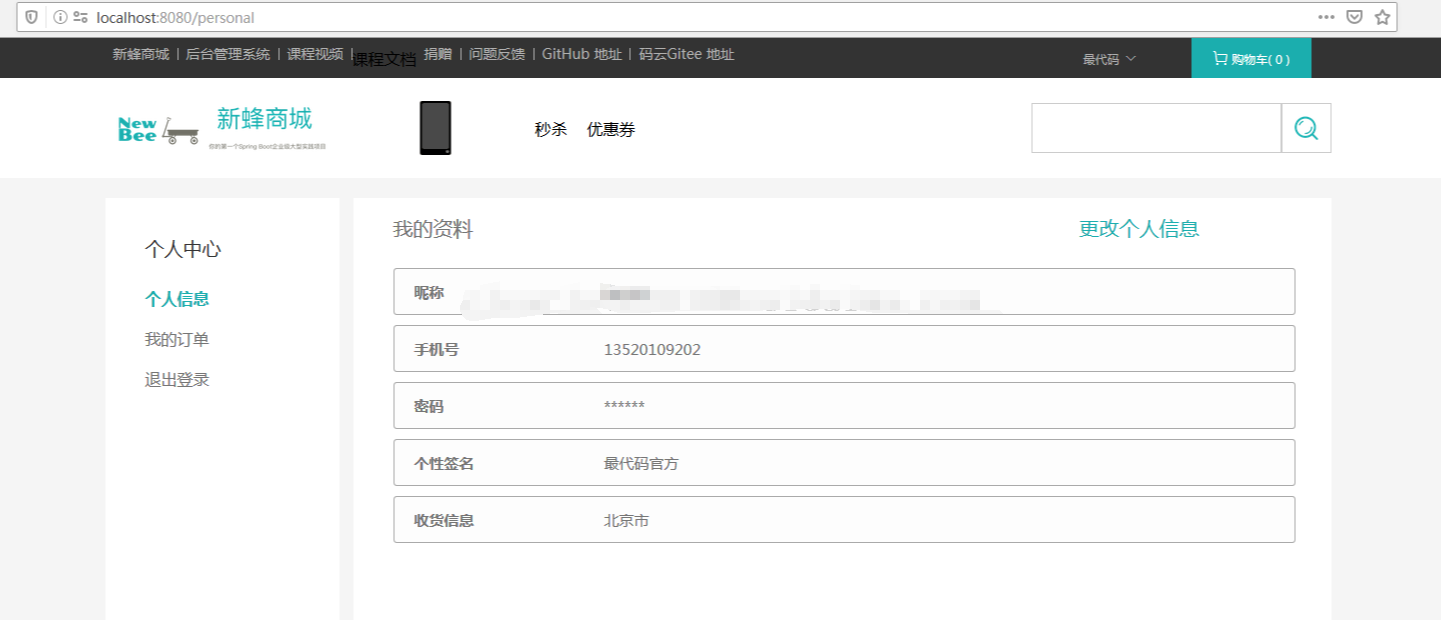The height and width of the screenshot is (620, 1441).
Task: Click the 个性签名 value 最代码官方
Action: pyautogui.click(x=641, y=464)
